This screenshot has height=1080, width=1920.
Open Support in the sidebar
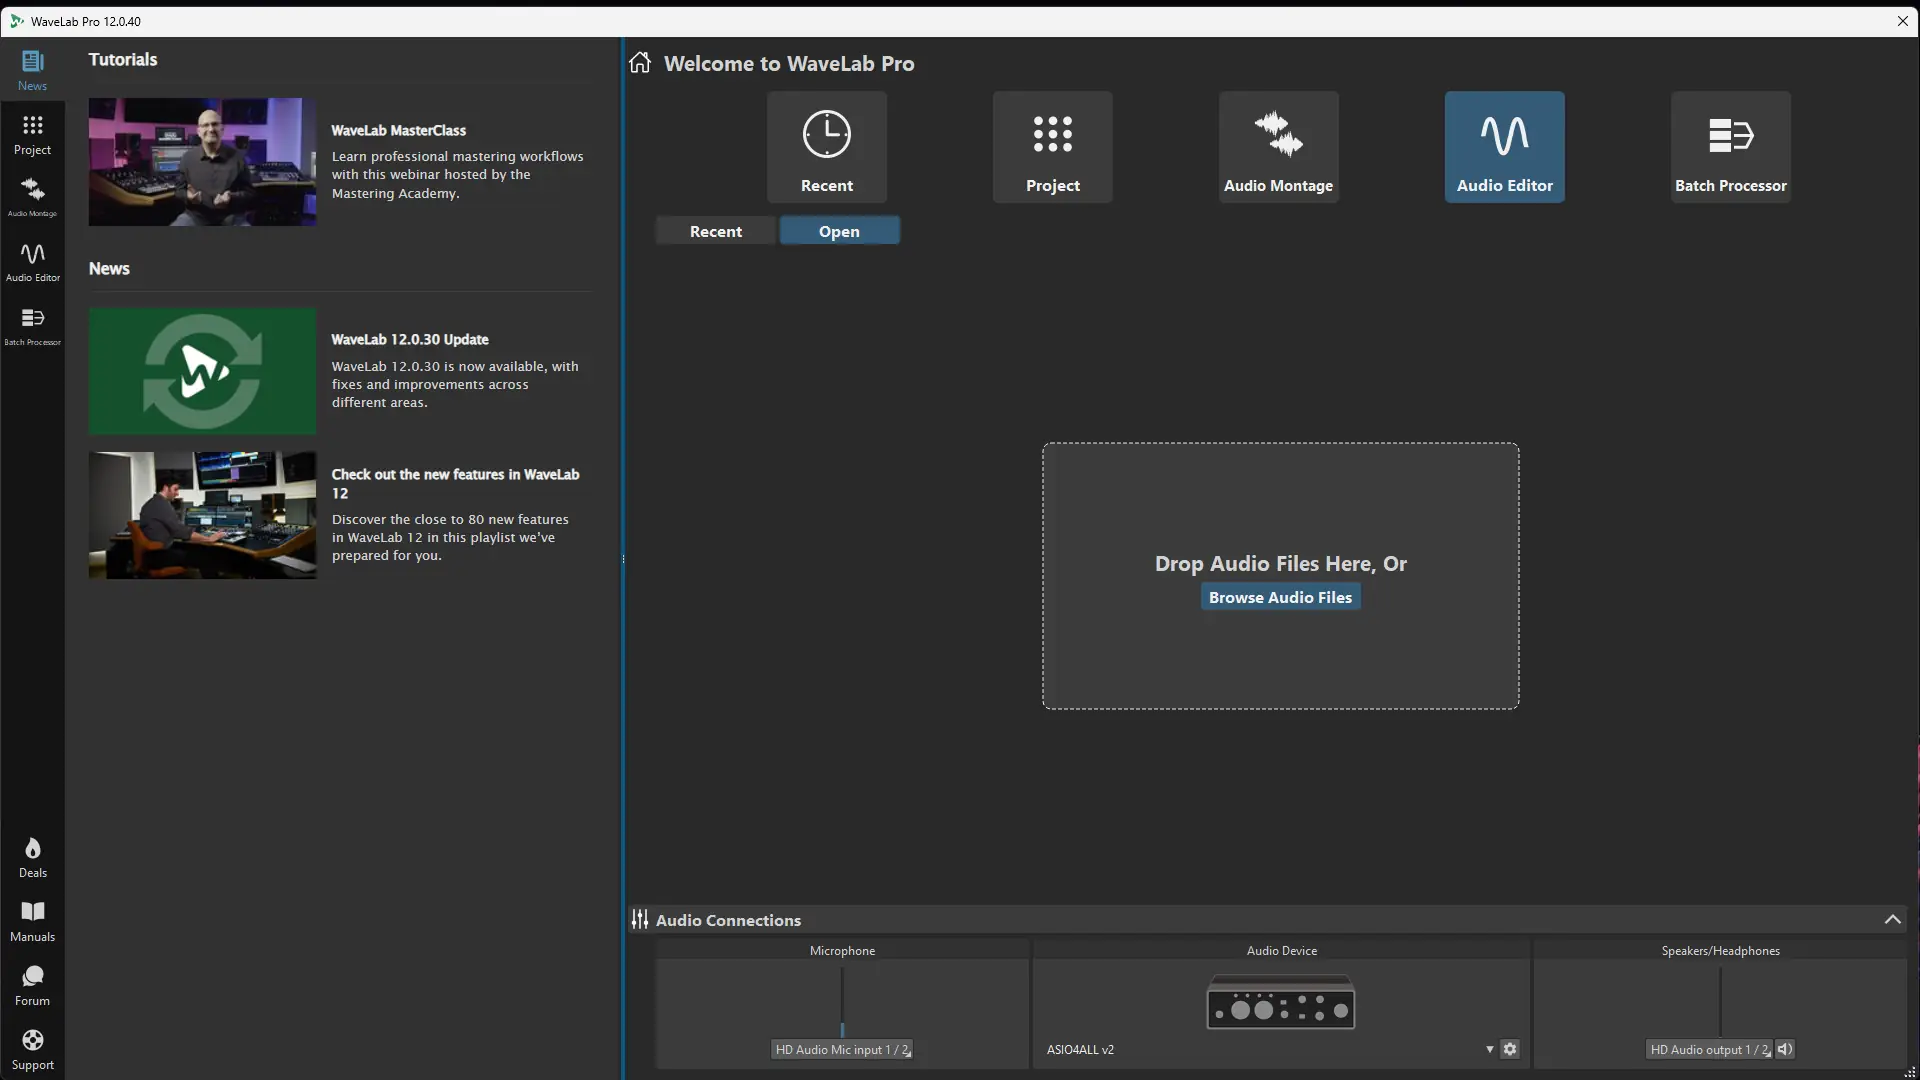pyautogui.click(x=32, y=1050)
